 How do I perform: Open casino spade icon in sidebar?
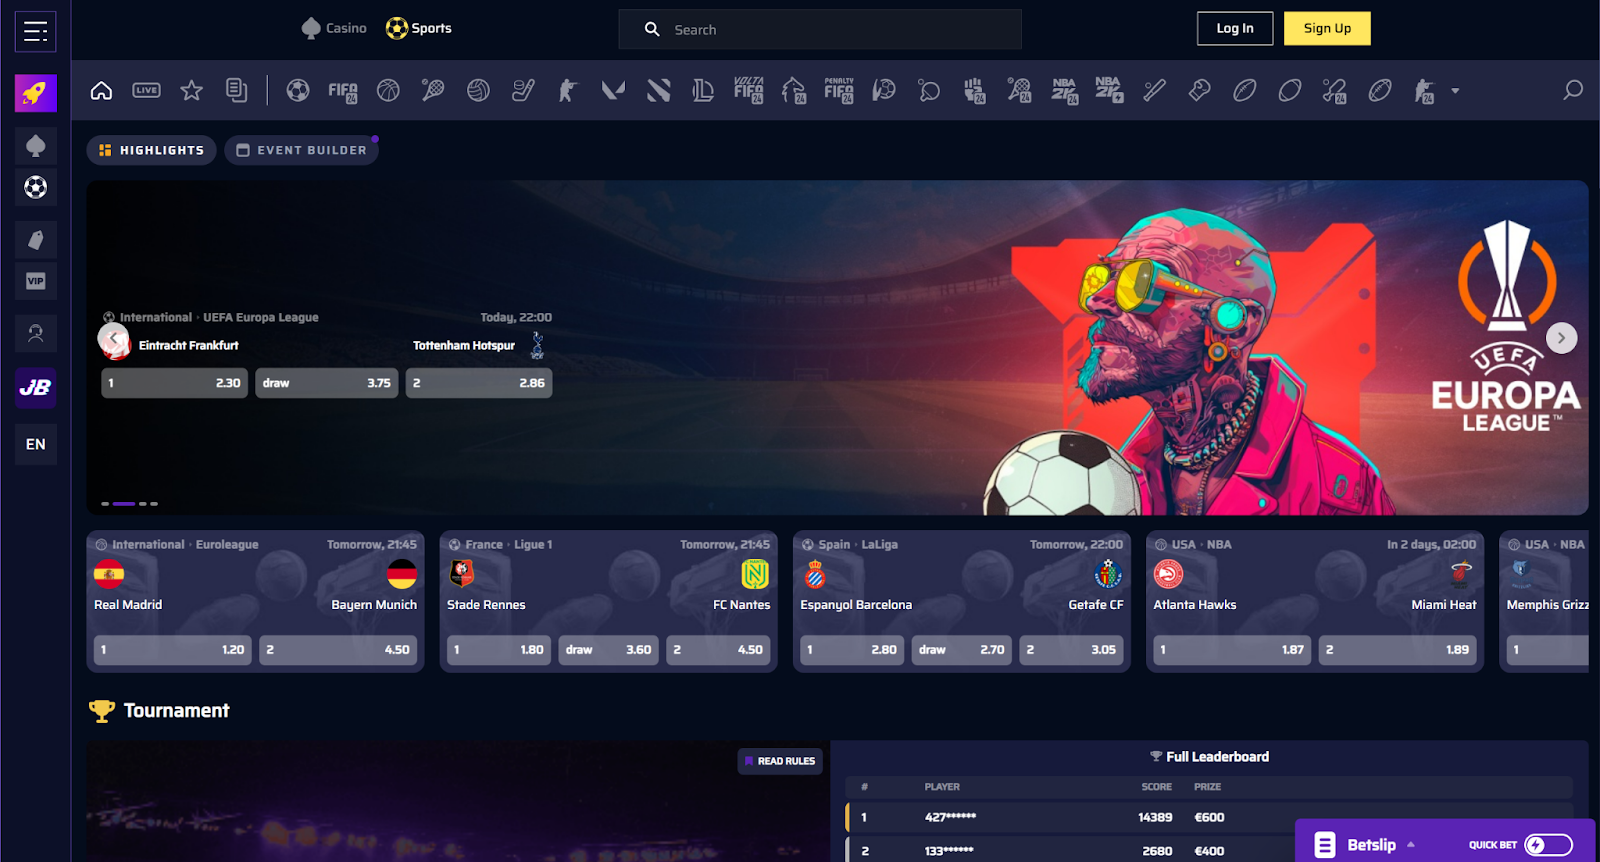[x=35, y=146]
